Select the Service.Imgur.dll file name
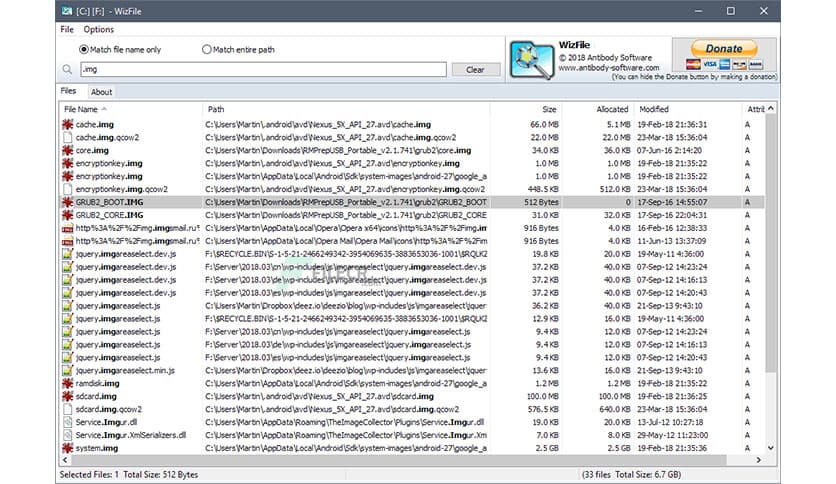 [106, 422]
